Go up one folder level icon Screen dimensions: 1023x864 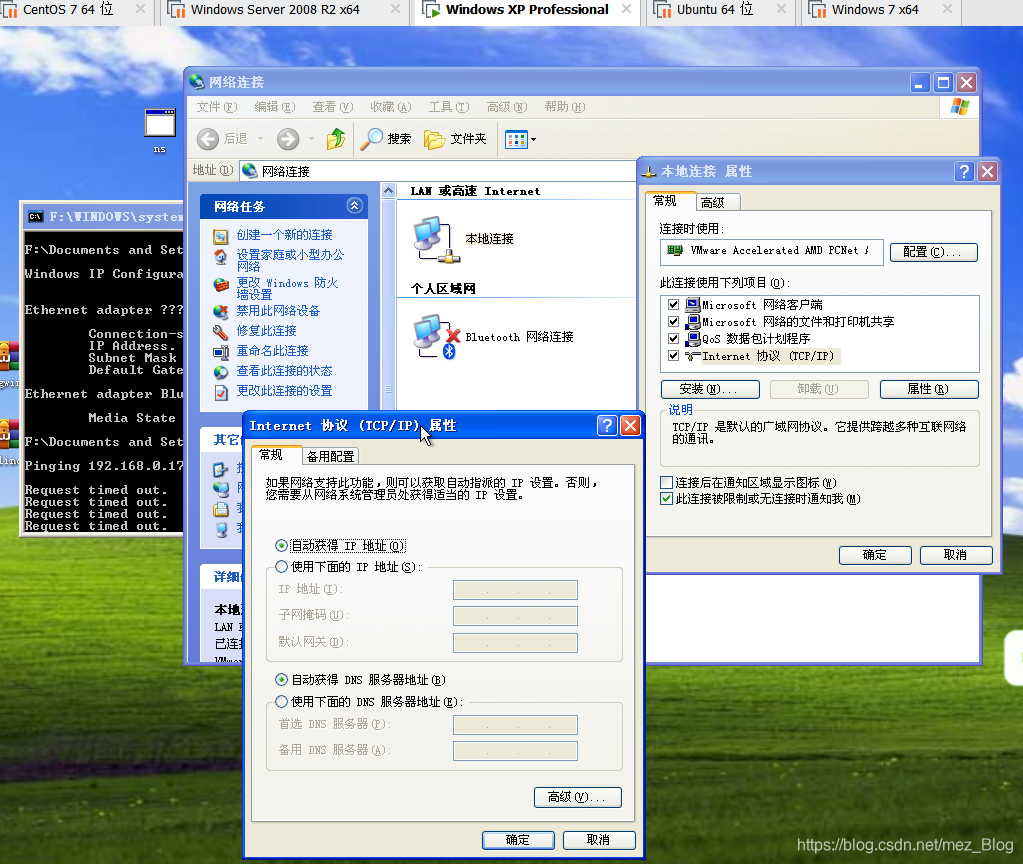(x=335, y=138)
